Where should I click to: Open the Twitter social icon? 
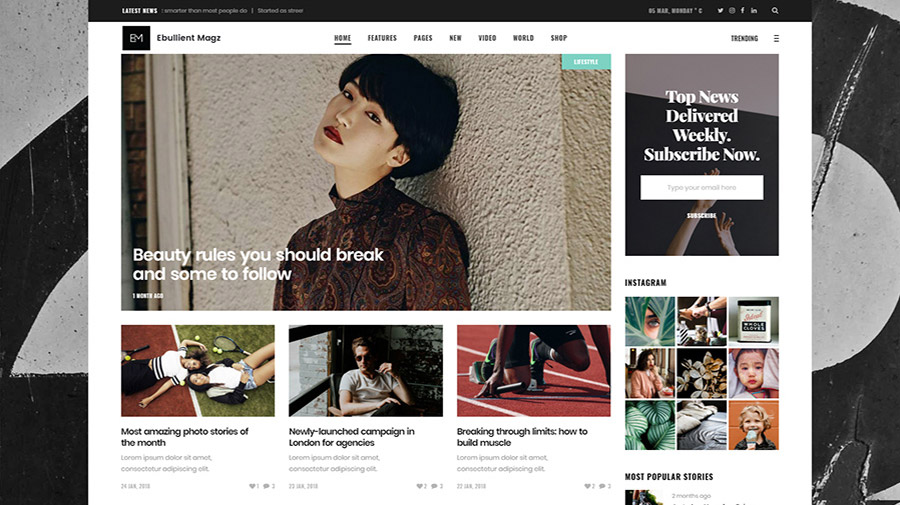720,10
